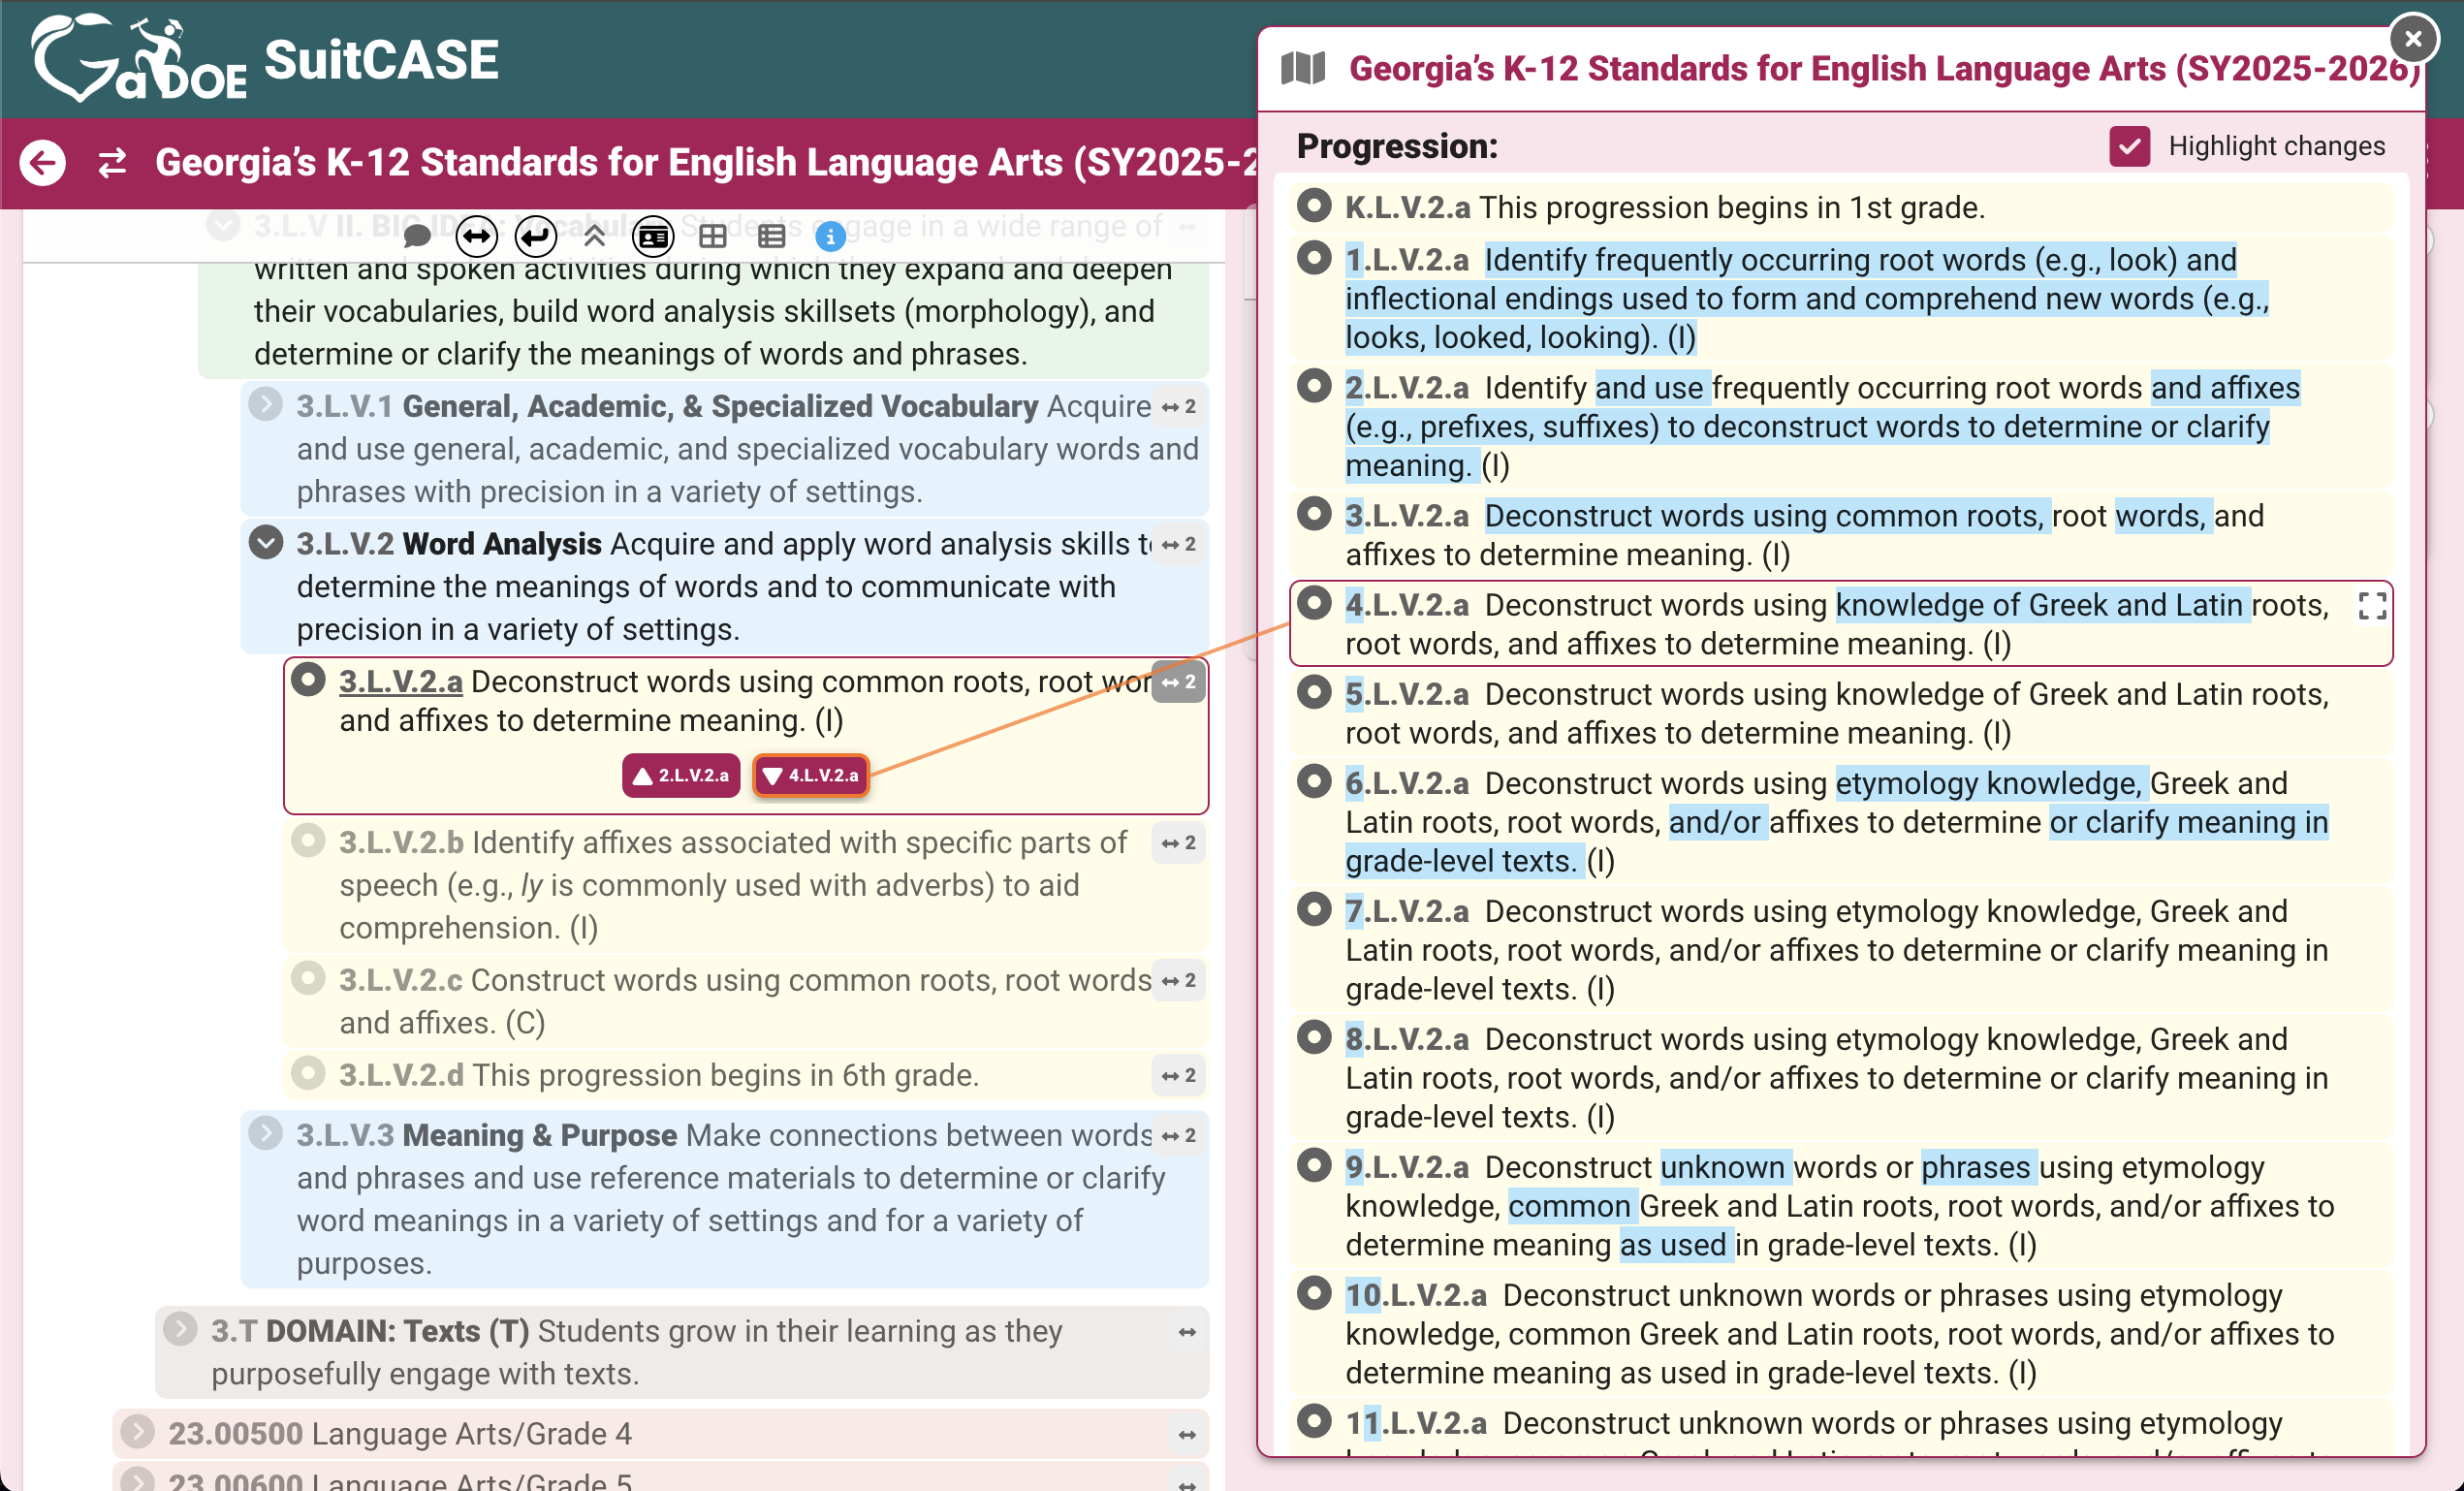2464x1491 pixels.
Task: Click the associations badge on 3.L.V.1
Action: tap(1179, 407)
